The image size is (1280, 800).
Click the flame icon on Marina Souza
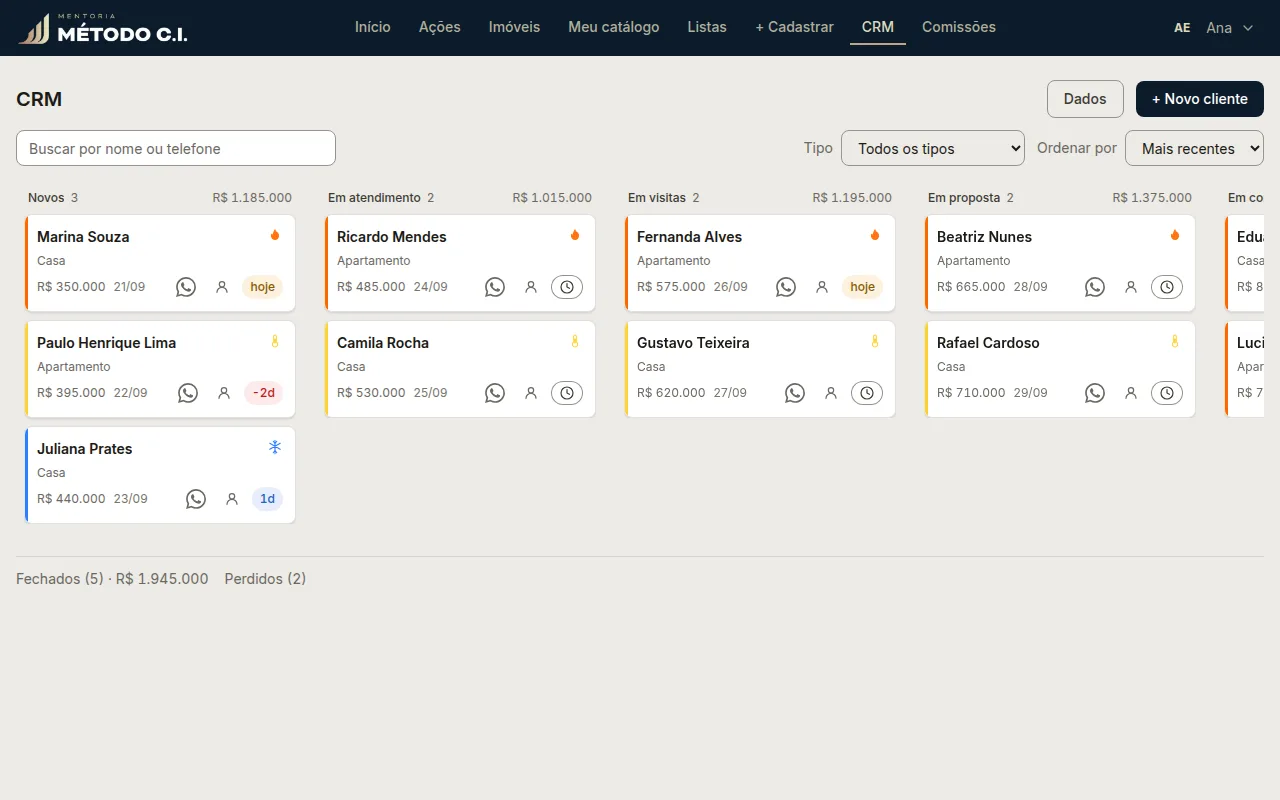(275, 235)
